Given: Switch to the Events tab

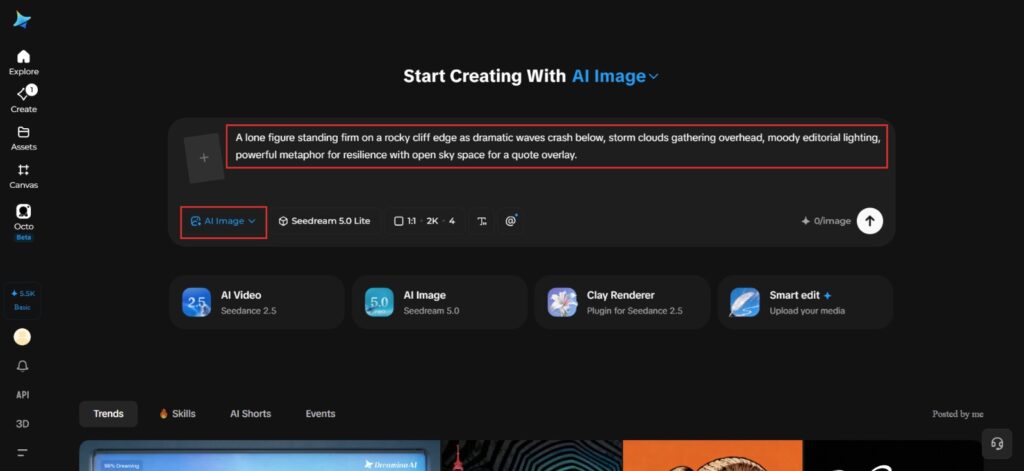Looking at the screenshot, I should pos(320,414).
